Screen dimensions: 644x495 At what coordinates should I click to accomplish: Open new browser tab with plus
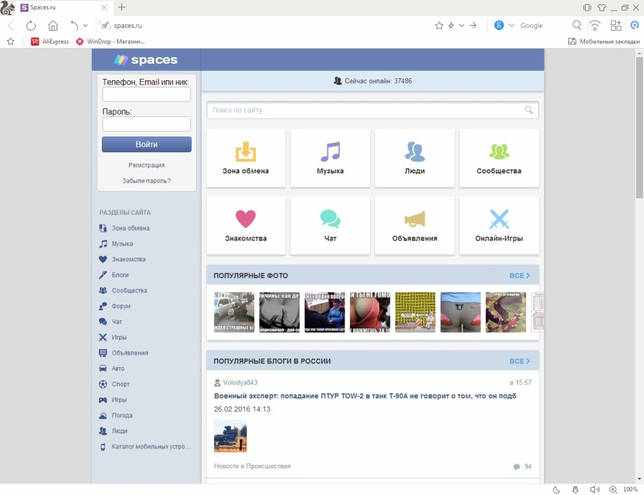(122, 7)
